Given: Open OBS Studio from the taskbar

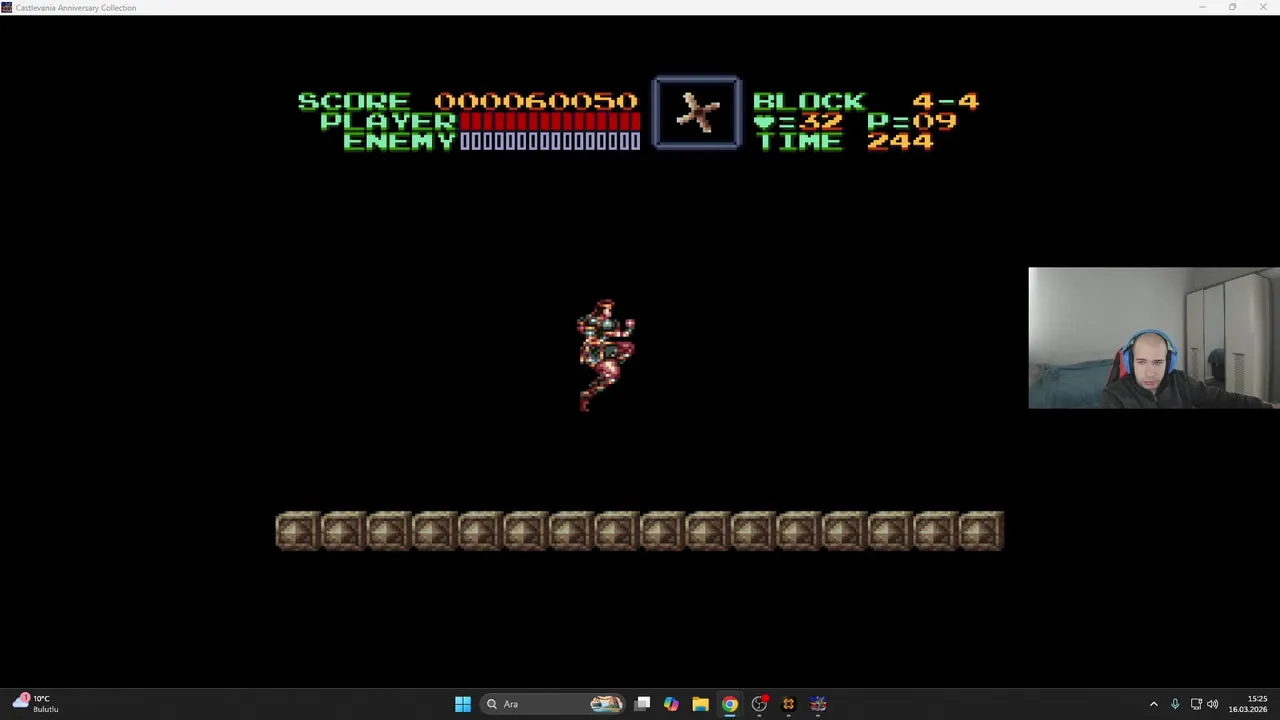Looking at the screenshot, I should [760, 704].
